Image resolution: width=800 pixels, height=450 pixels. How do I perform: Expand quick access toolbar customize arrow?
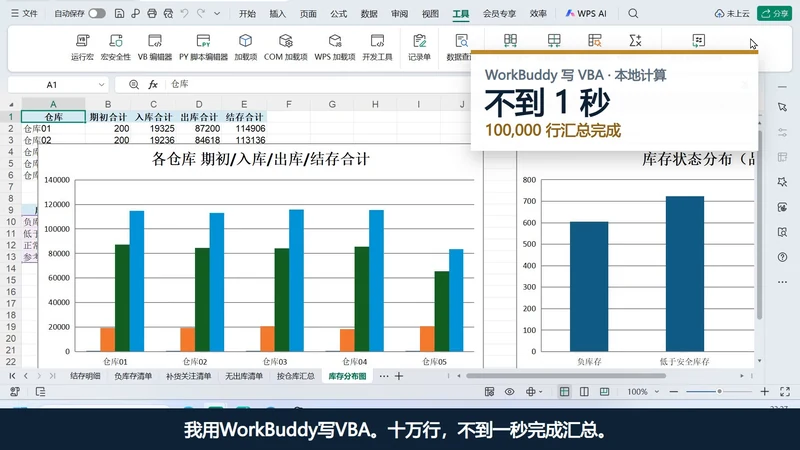[217, 14]
